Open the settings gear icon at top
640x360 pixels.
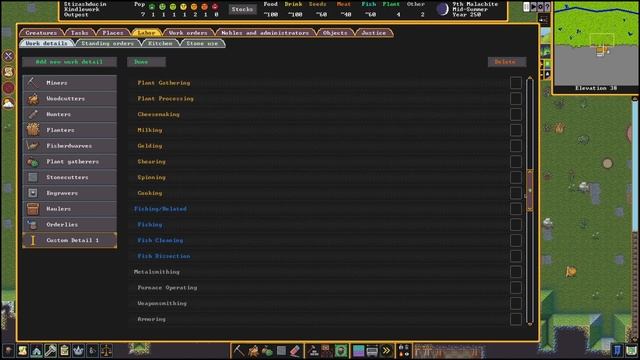click(x=540, y=7)
